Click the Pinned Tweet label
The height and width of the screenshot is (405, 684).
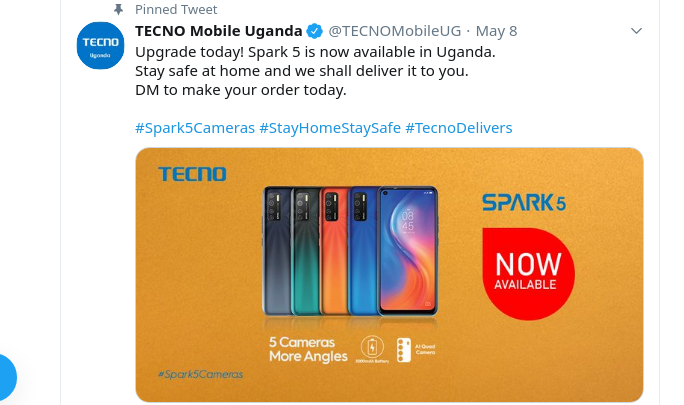[176, 9]
